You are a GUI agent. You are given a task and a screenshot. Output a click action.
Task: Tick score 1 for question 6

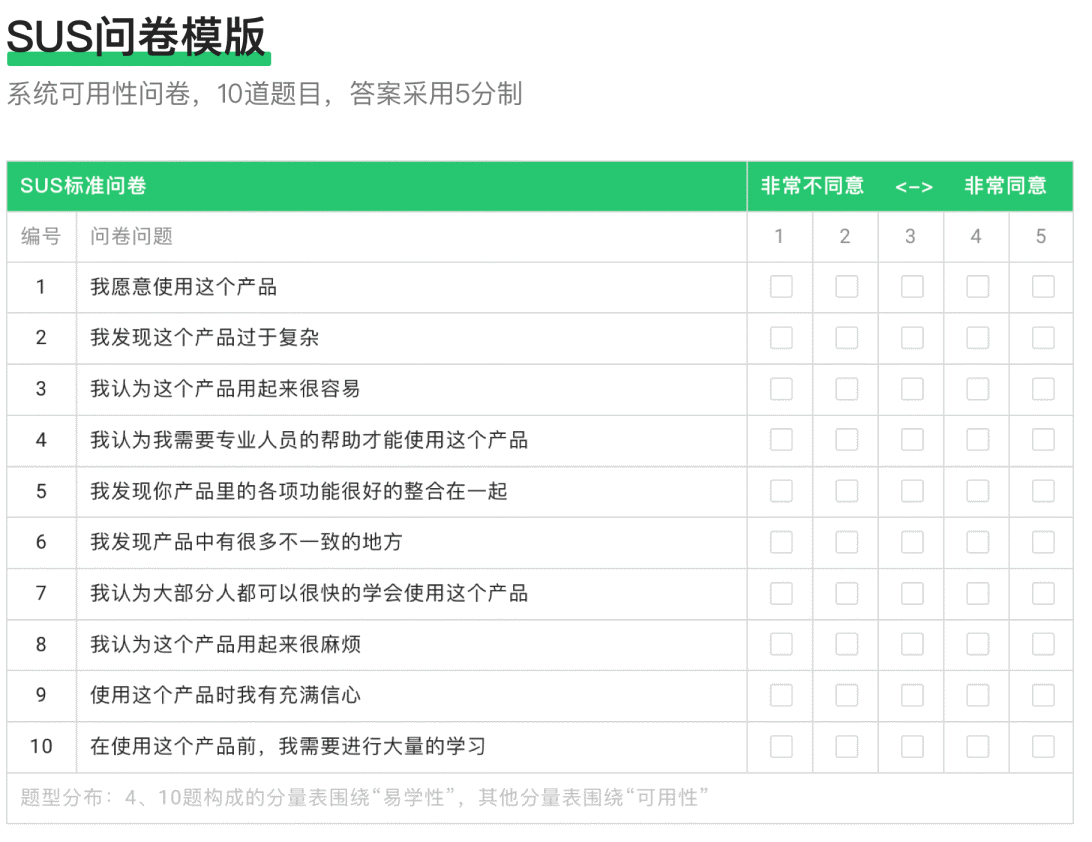pyautogui.click(x=781, y=542)
